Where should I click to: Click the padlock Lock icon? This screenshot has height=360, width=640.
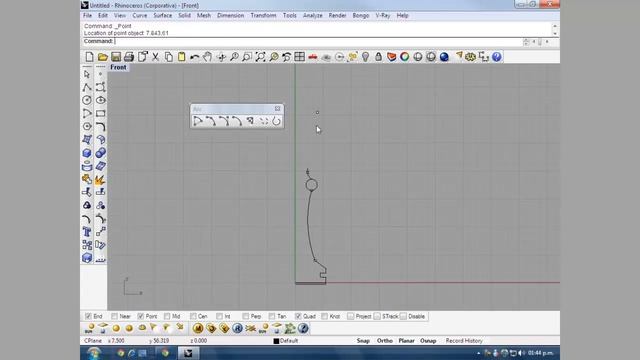pyautogui.click(x=378, y=57)
